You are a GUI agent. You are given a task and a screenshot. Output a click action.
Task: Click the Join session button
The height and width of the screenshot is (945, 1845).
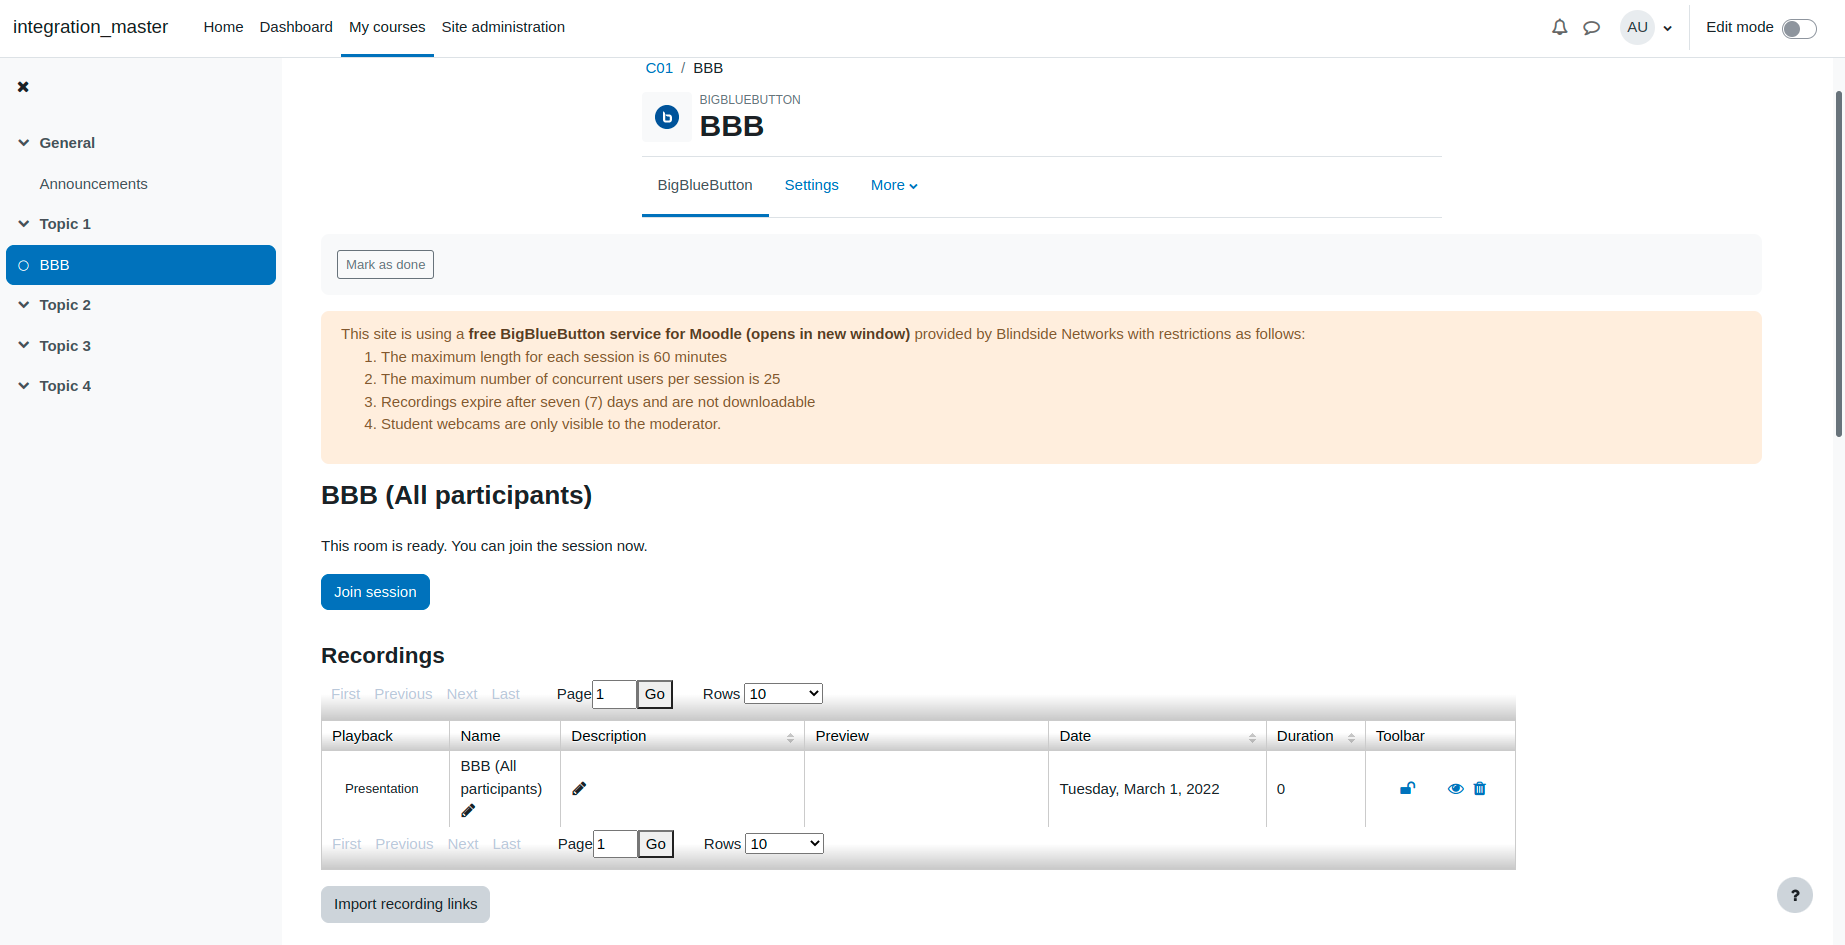[x=375, y=592]
